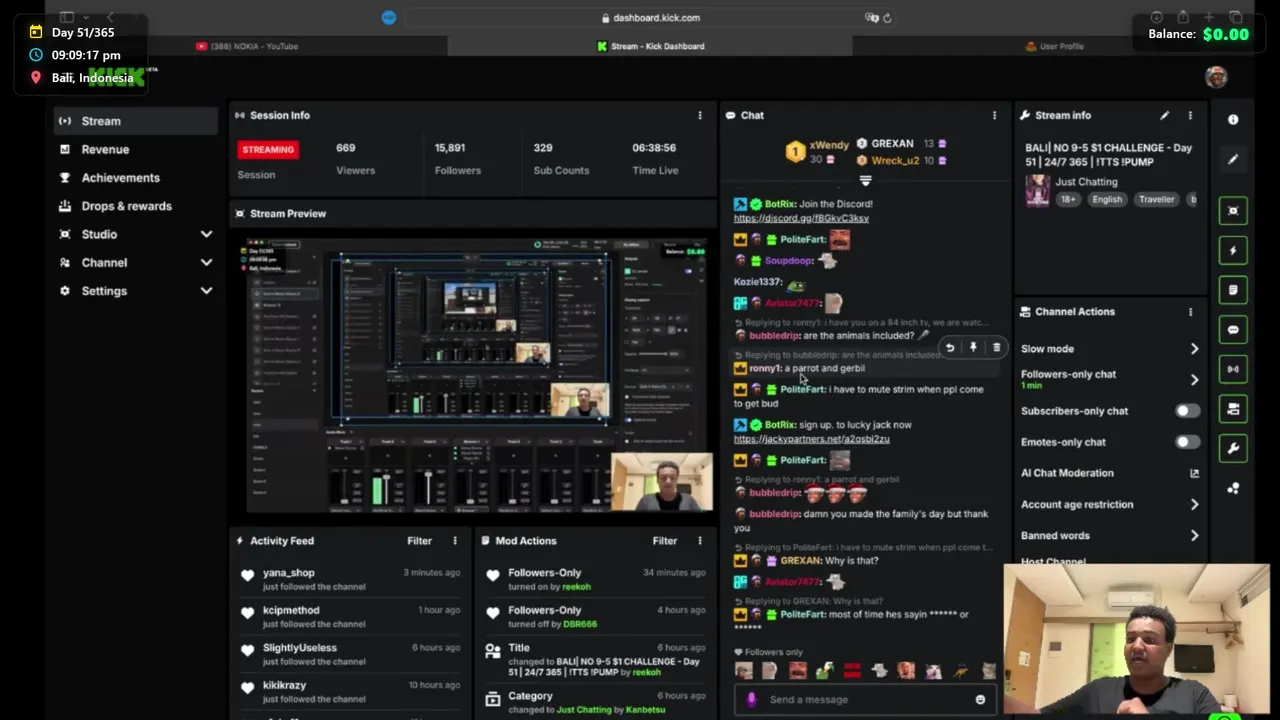Click the English stream tag
The height and width of the screenshot is (720, 1280).
click(x=1106, y=200)
